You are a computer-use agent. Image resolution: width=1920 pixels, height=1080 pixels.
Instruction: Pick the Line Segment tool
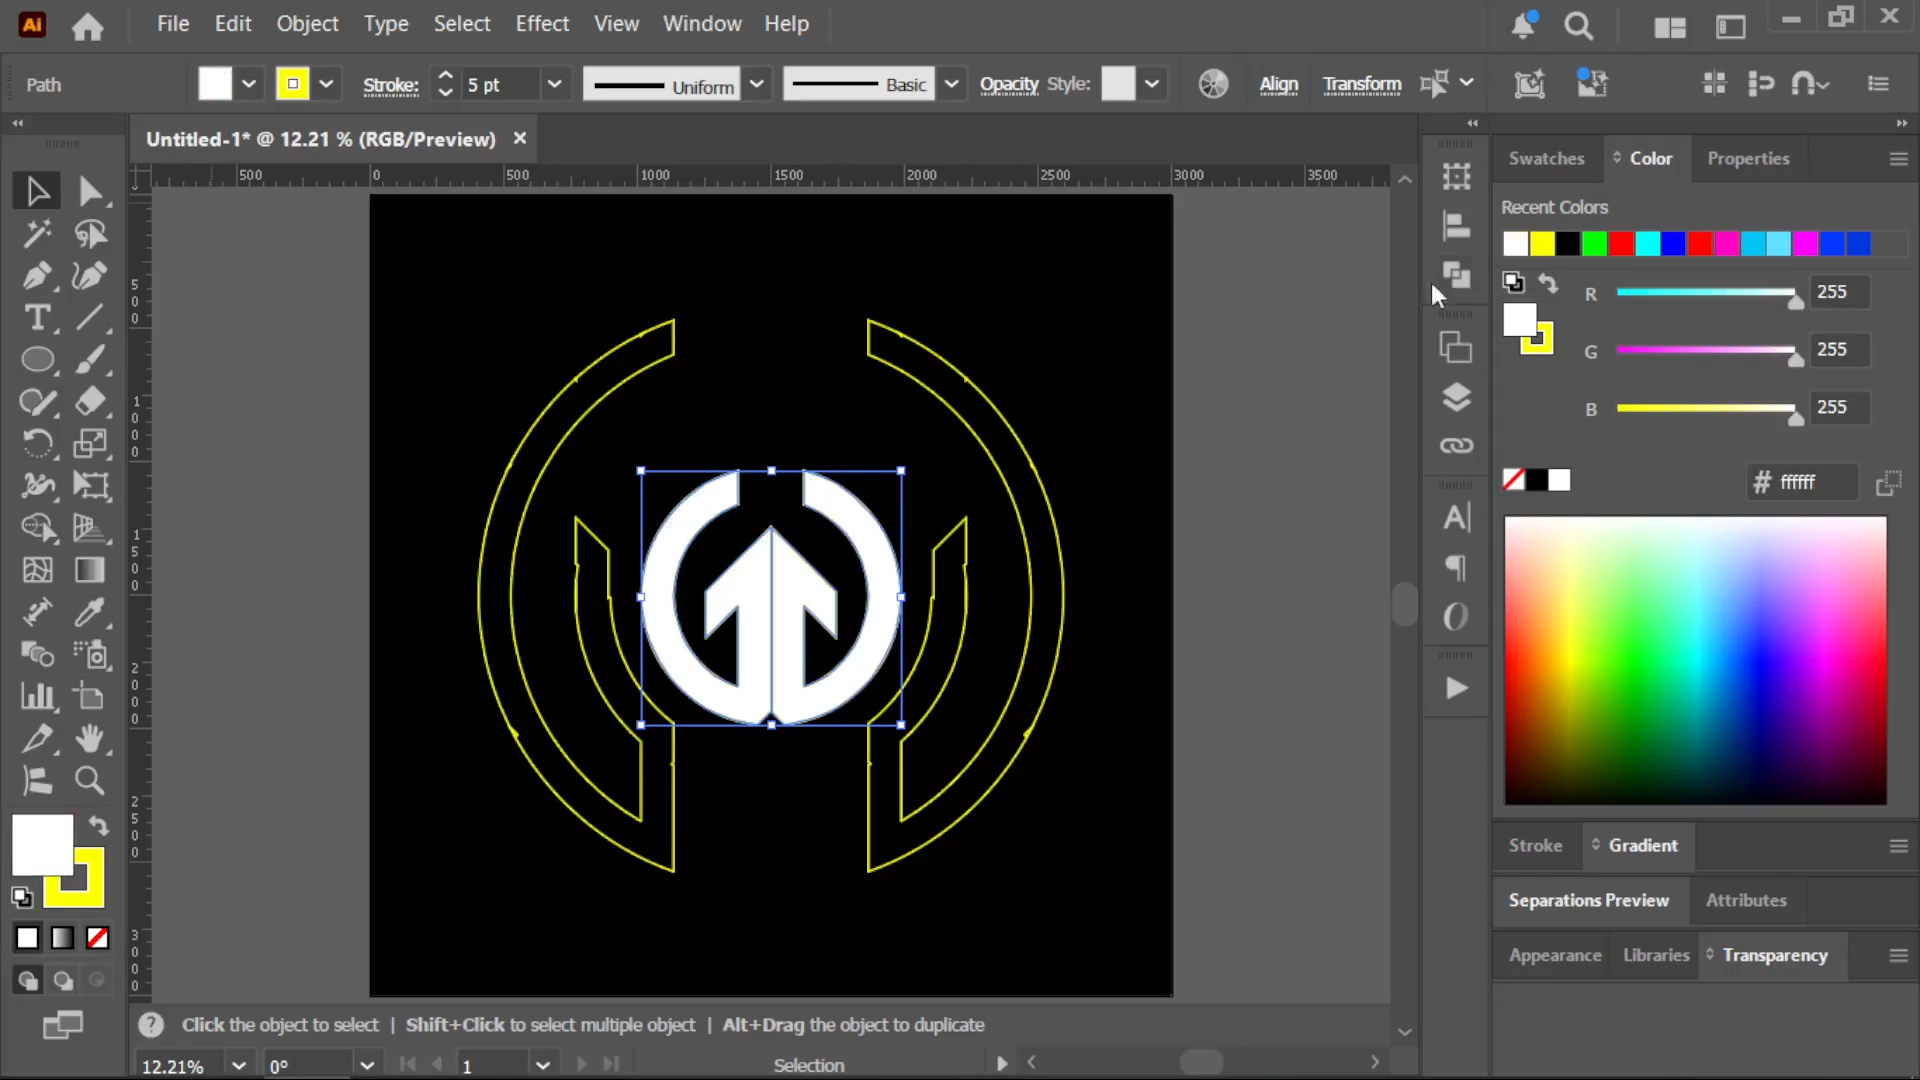90,318
